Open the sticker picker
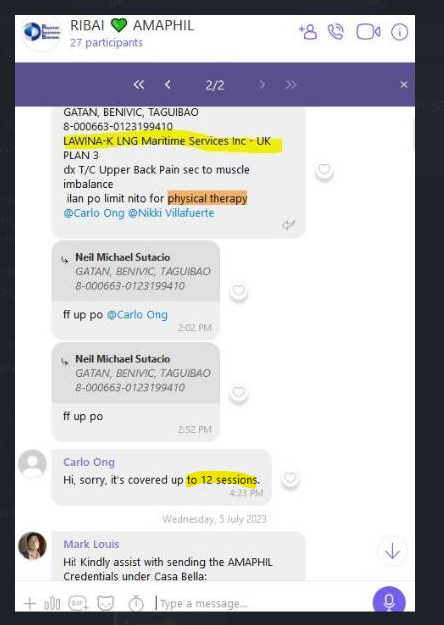444x625 pixels. [x=106, y=603]
